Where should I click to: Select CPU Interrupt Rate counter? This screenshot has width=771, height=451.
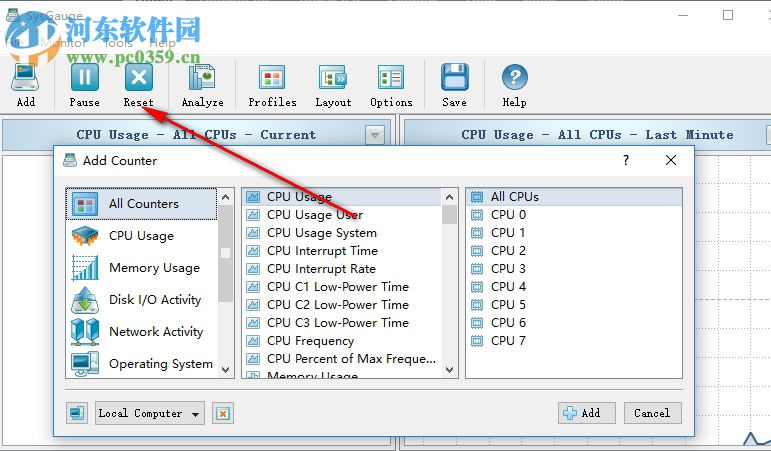click(342, 269)
